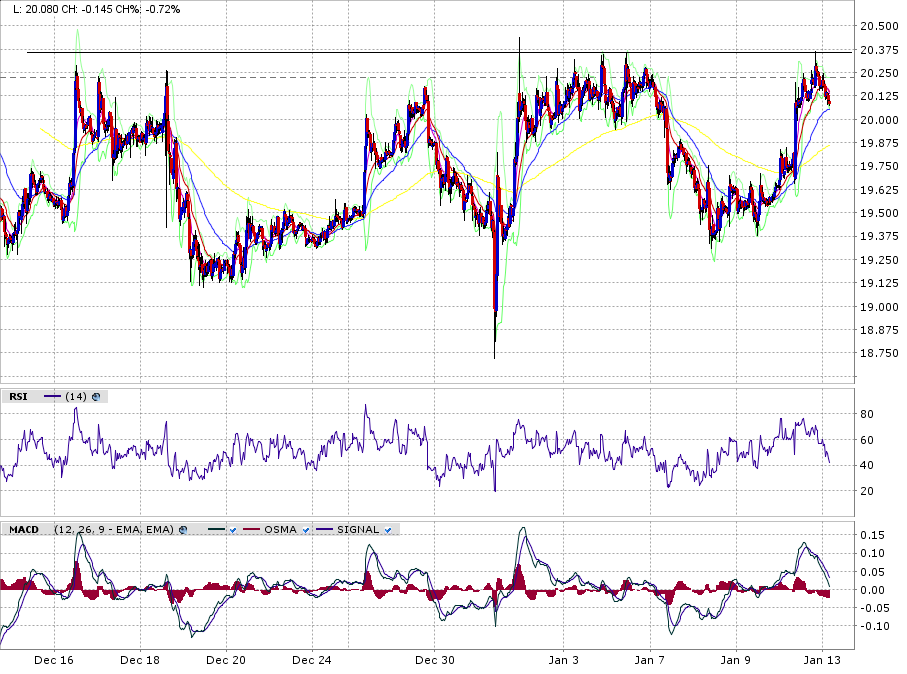Click the 19.000 price axis label
Viewport: 907px width, 674px height.
[879, 307]
